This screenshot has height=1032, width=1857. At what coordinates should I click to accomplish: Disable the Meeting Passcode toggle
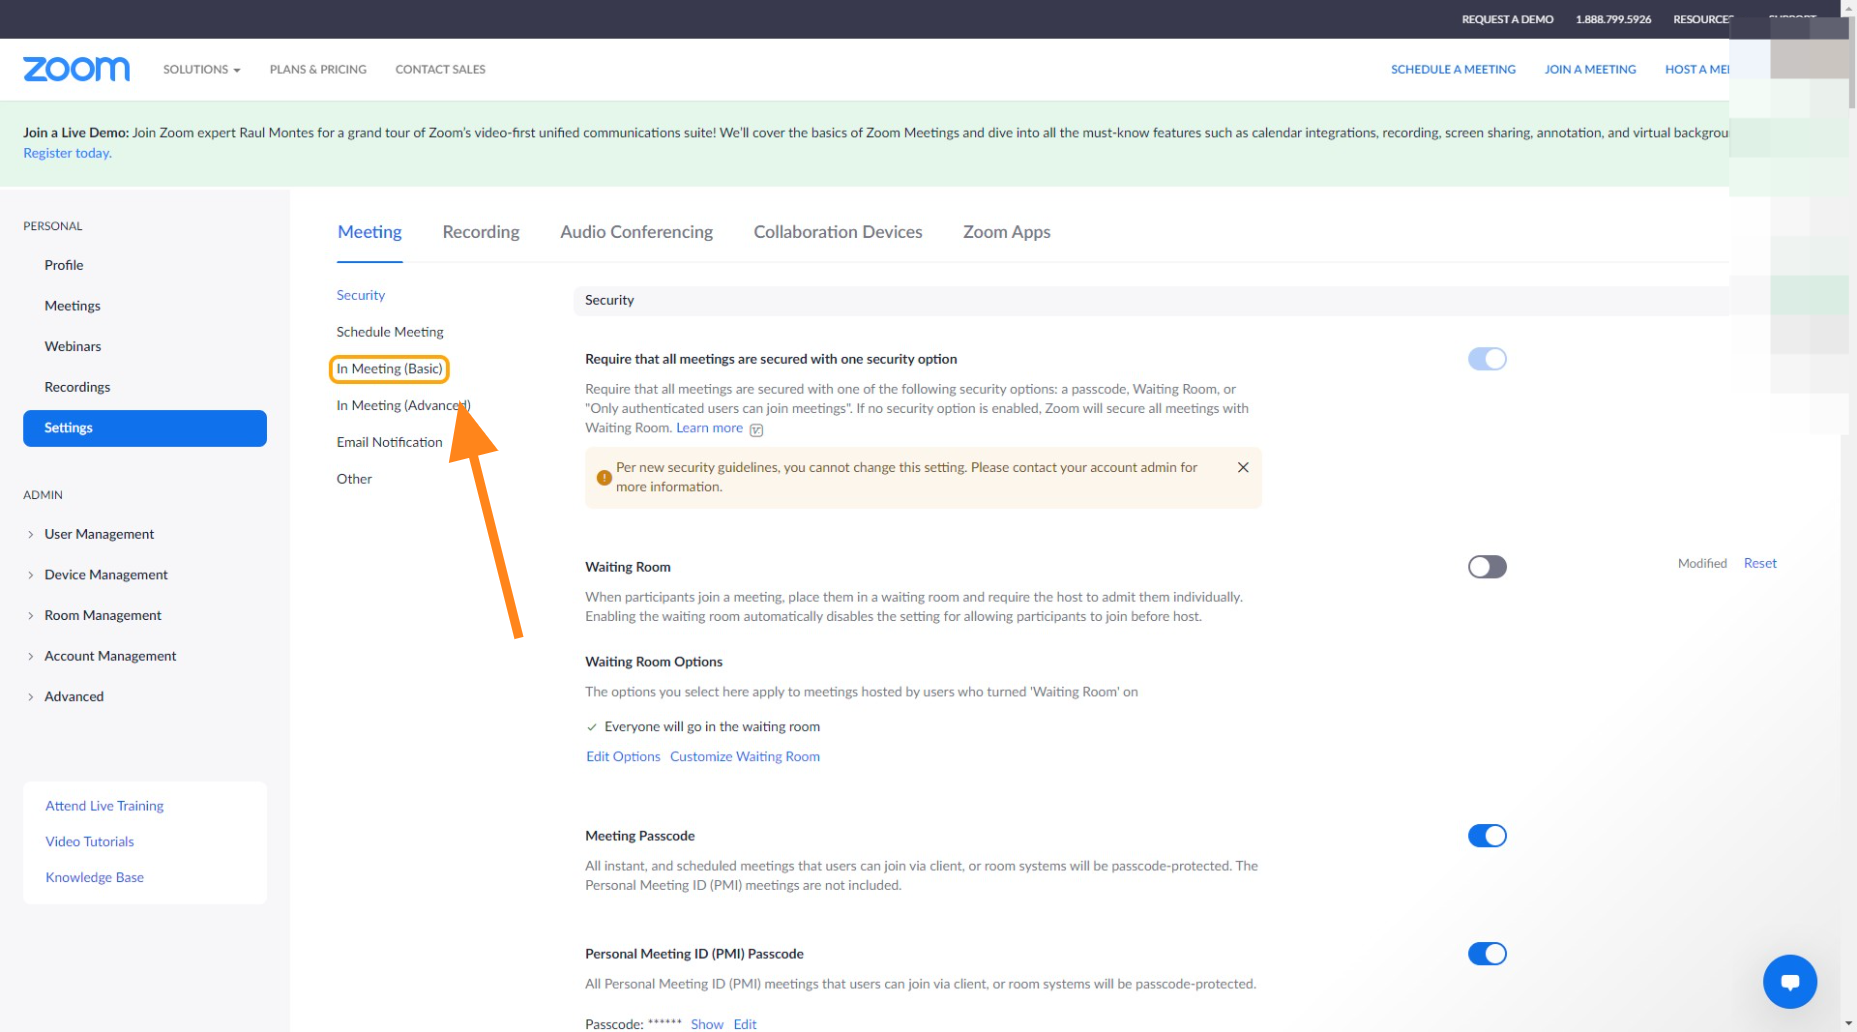coord(1486,836)
